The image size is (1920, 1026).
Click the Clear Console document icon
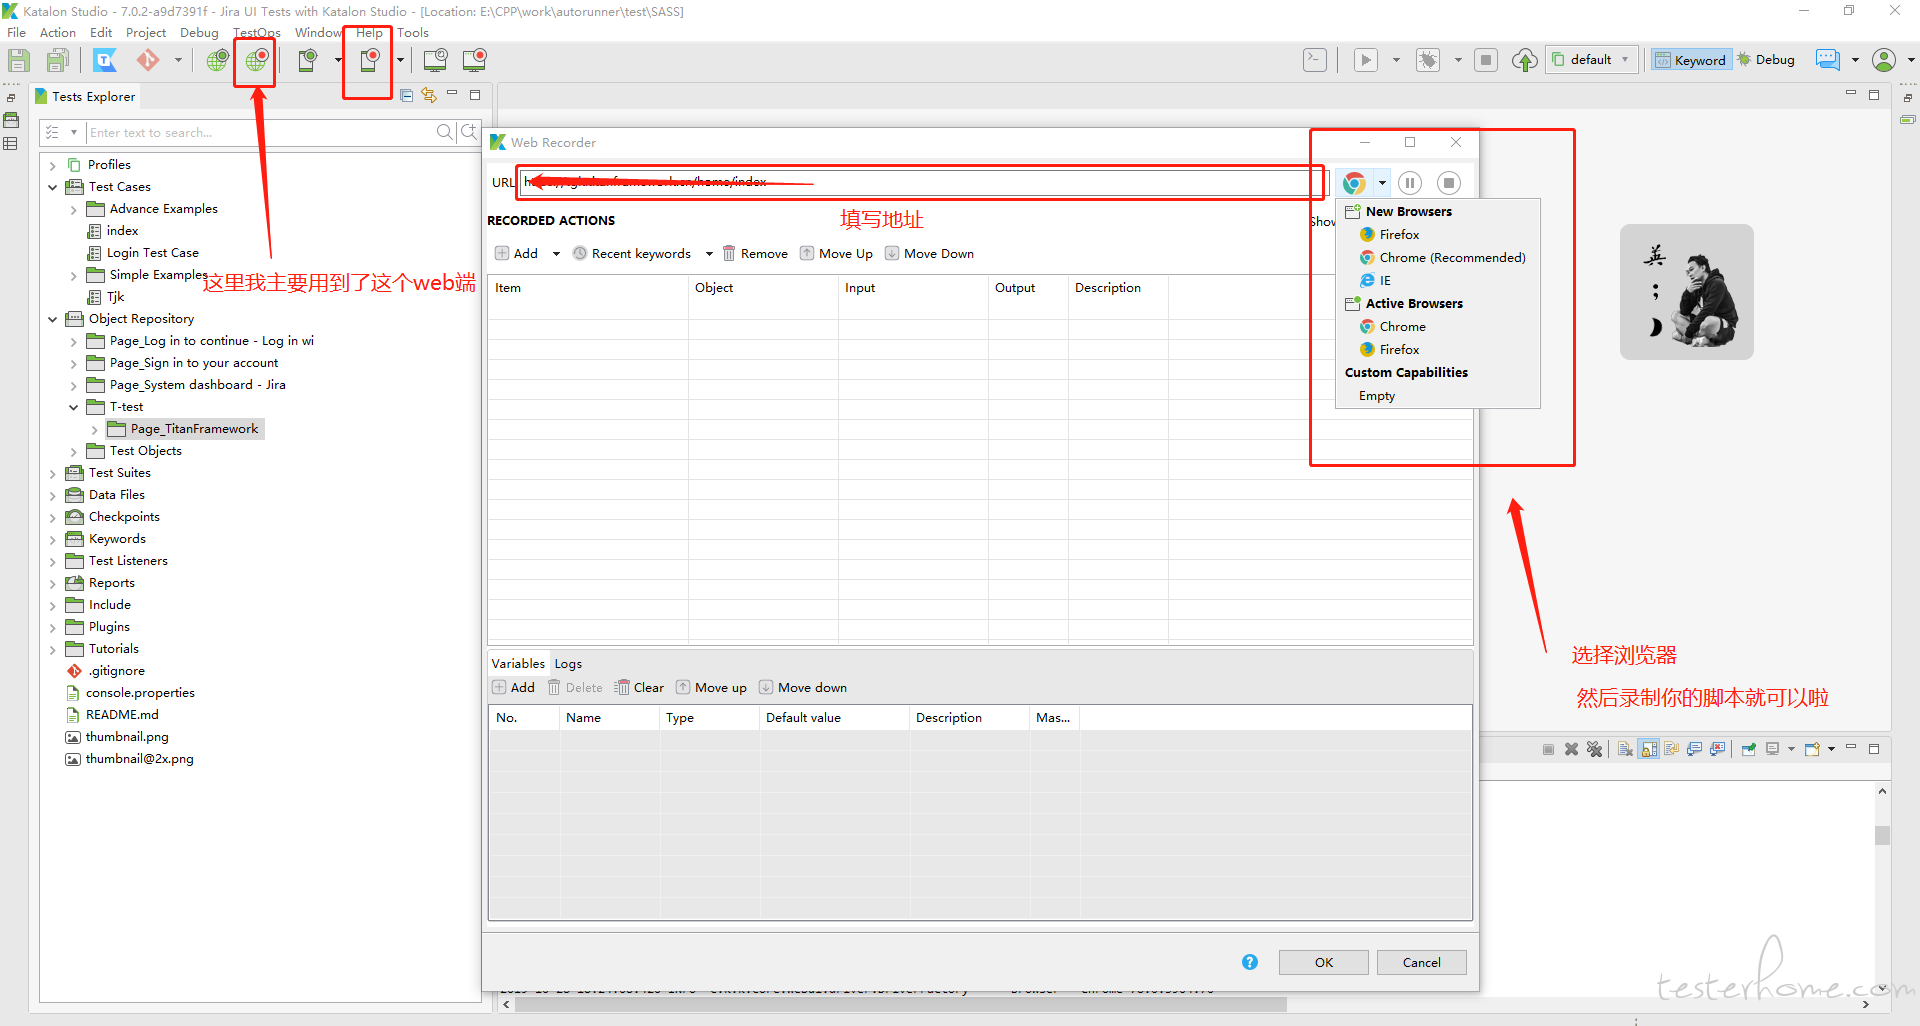[x=1625, y=749]
